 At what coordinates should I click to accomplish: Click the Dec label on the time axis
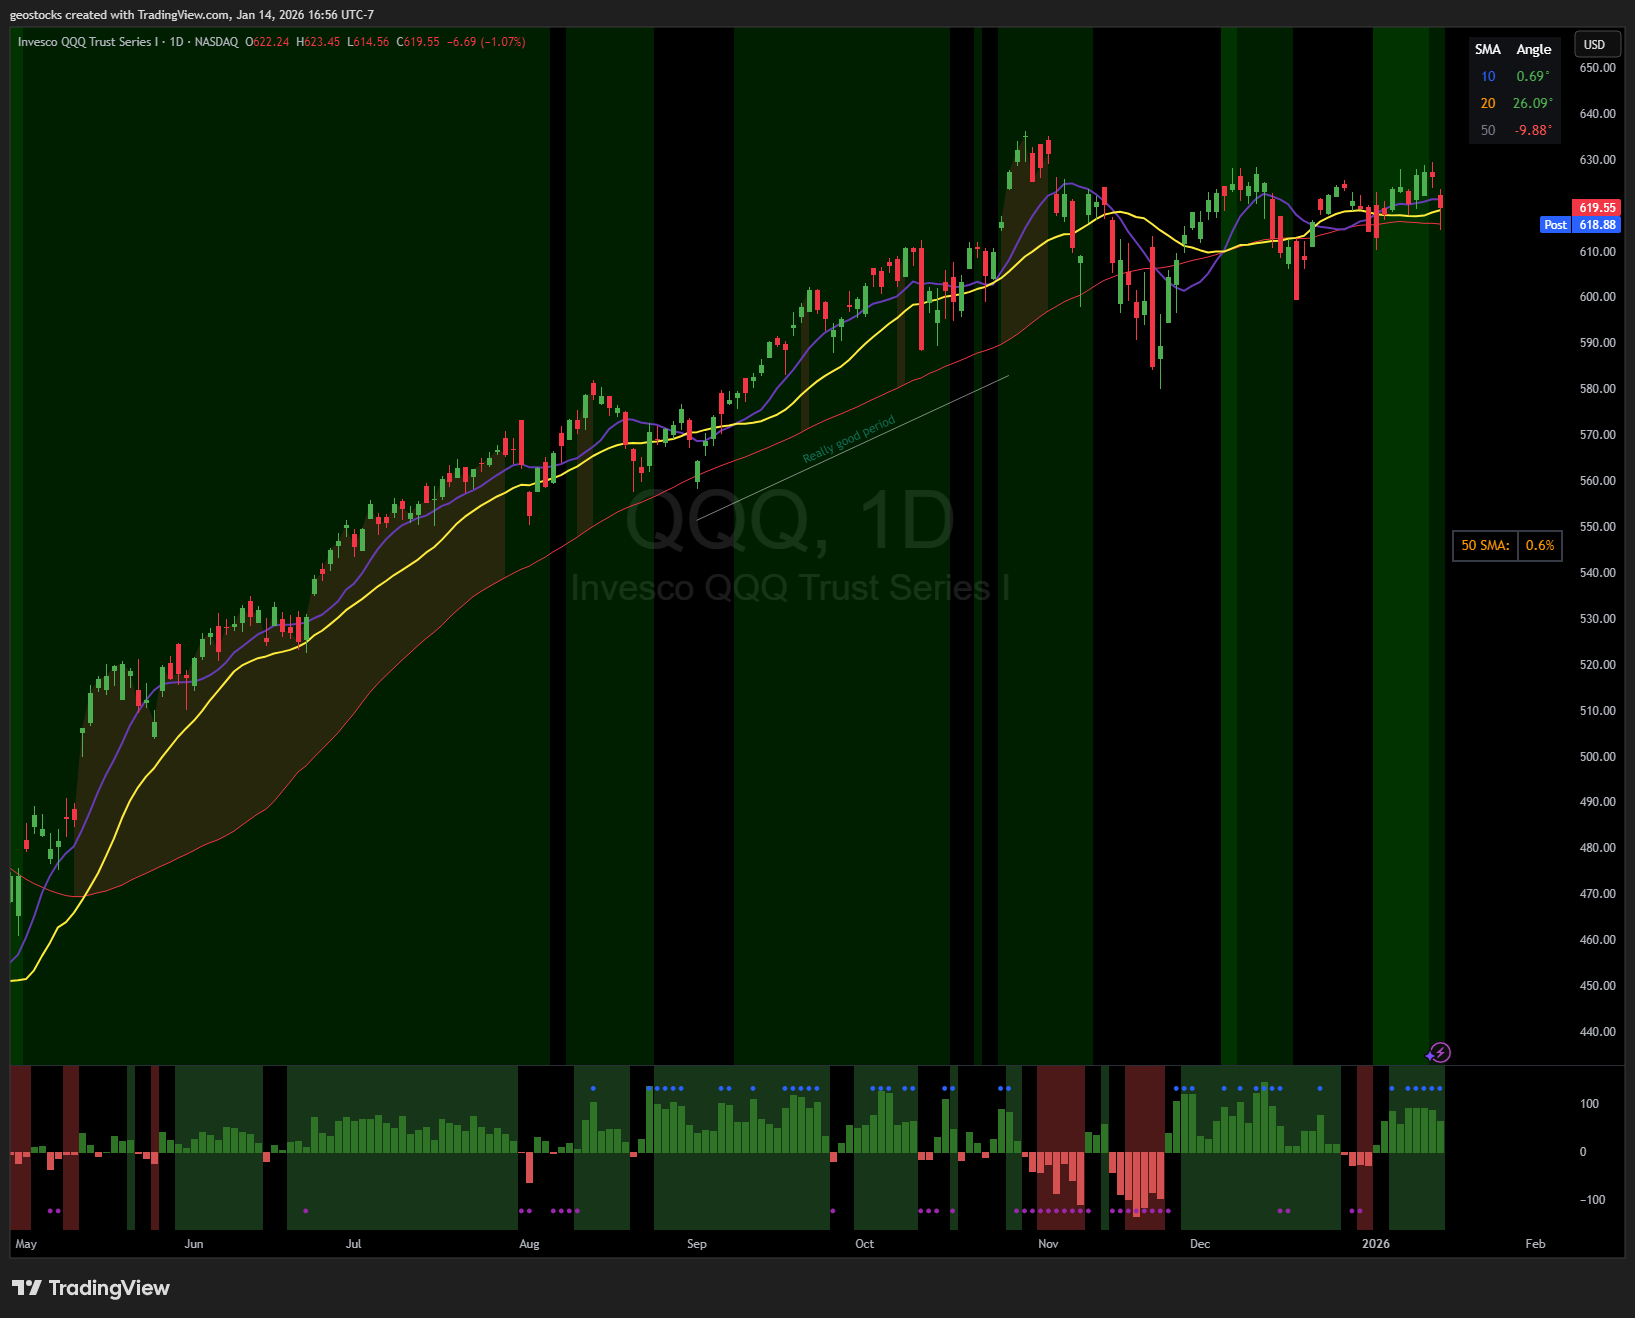[1200, 1244]
